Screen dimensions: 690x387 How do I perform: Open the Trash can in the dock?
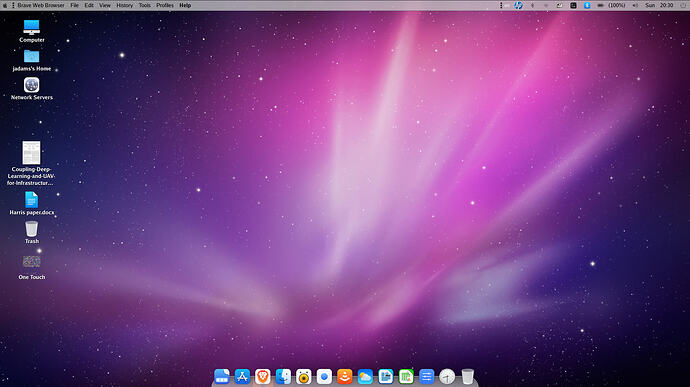click(x=467, y=376)
